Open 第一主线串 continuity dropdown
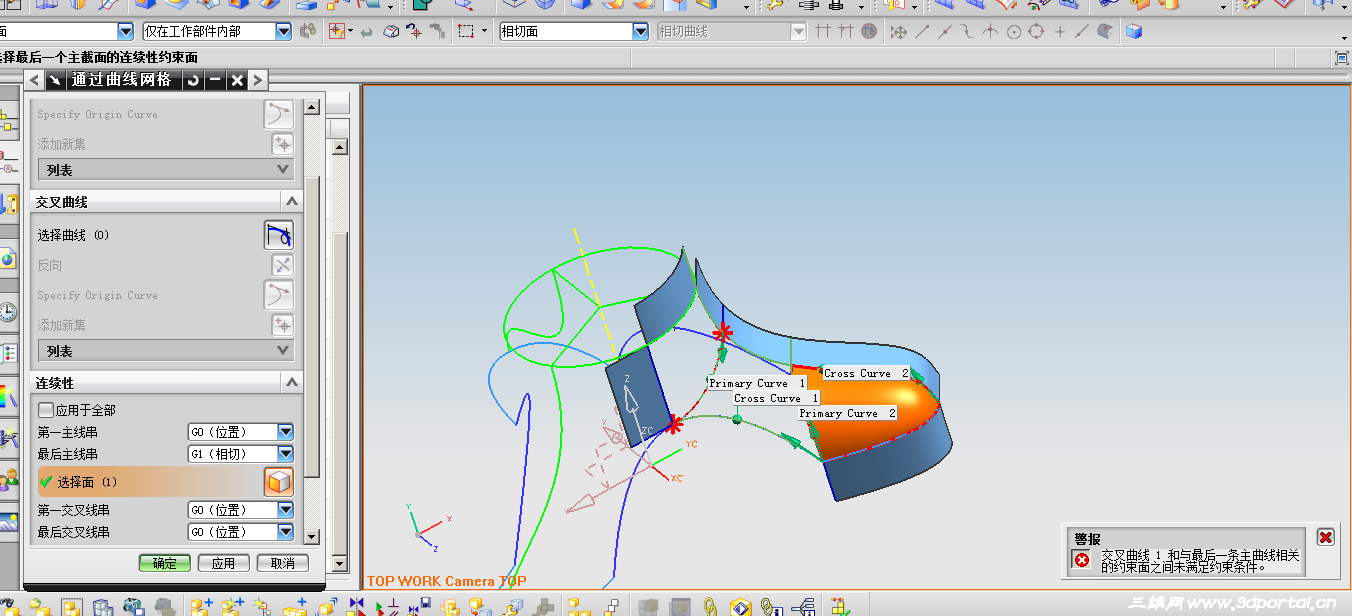This screenshot has height=616, width=1352. click(x=285, y=432)
